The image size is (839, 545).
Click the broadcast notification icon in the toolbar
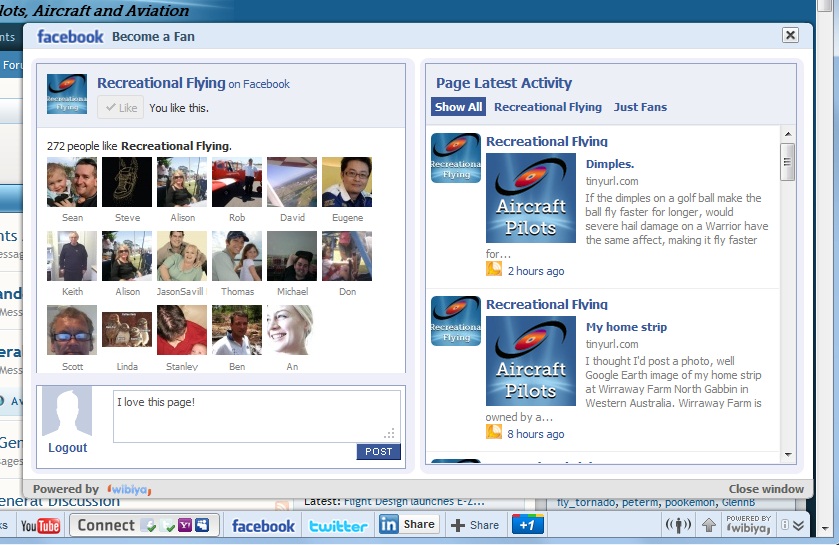click(x=678, y=525)
